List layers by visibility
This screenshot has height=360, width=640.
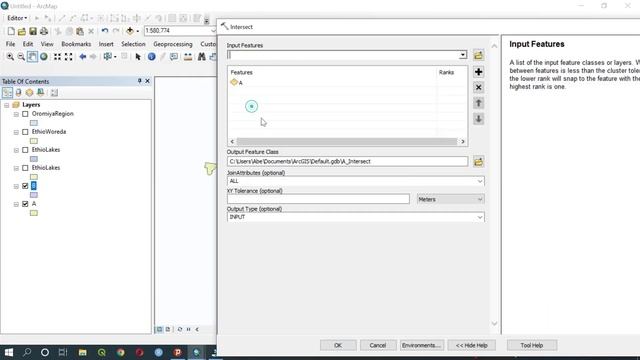29,93
